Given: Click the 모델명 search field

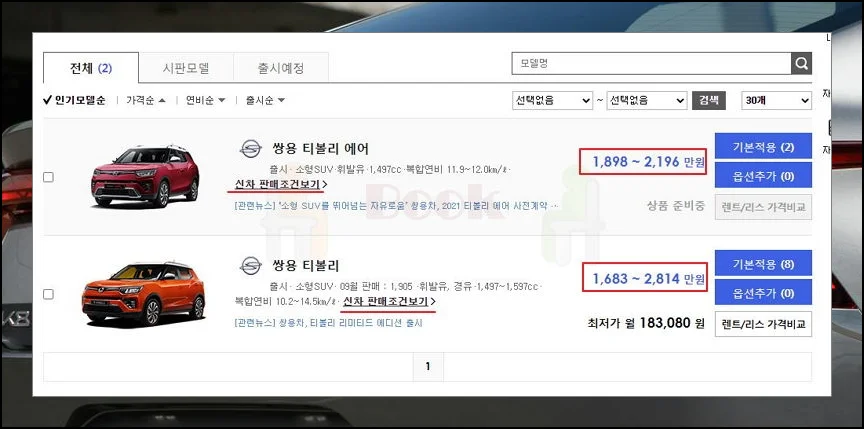Looking at the screenshot, I should click(652, 63).
